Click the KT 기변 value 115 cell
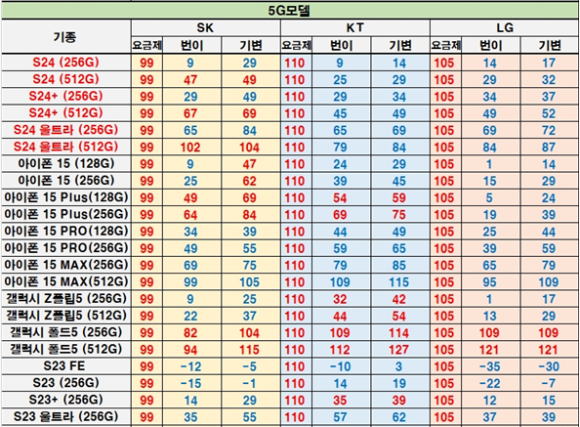 click(400, 282)
